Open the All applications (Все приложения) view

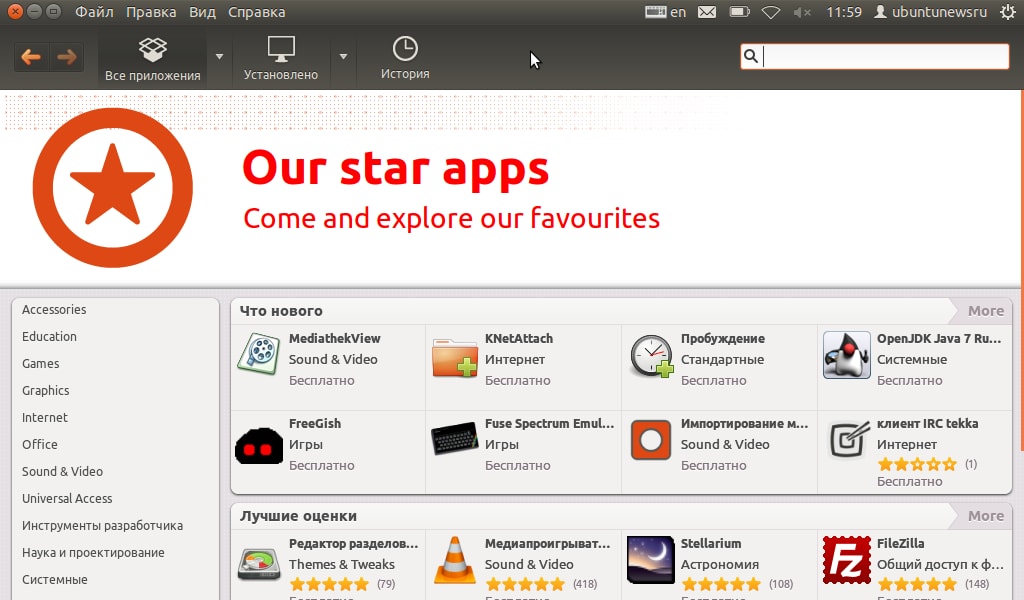coord(153,59)
